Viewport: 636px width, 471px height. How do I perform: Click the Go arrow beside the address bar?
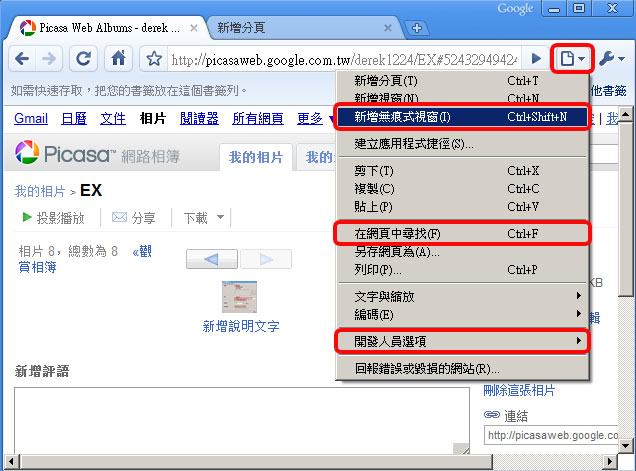point(536,59)
